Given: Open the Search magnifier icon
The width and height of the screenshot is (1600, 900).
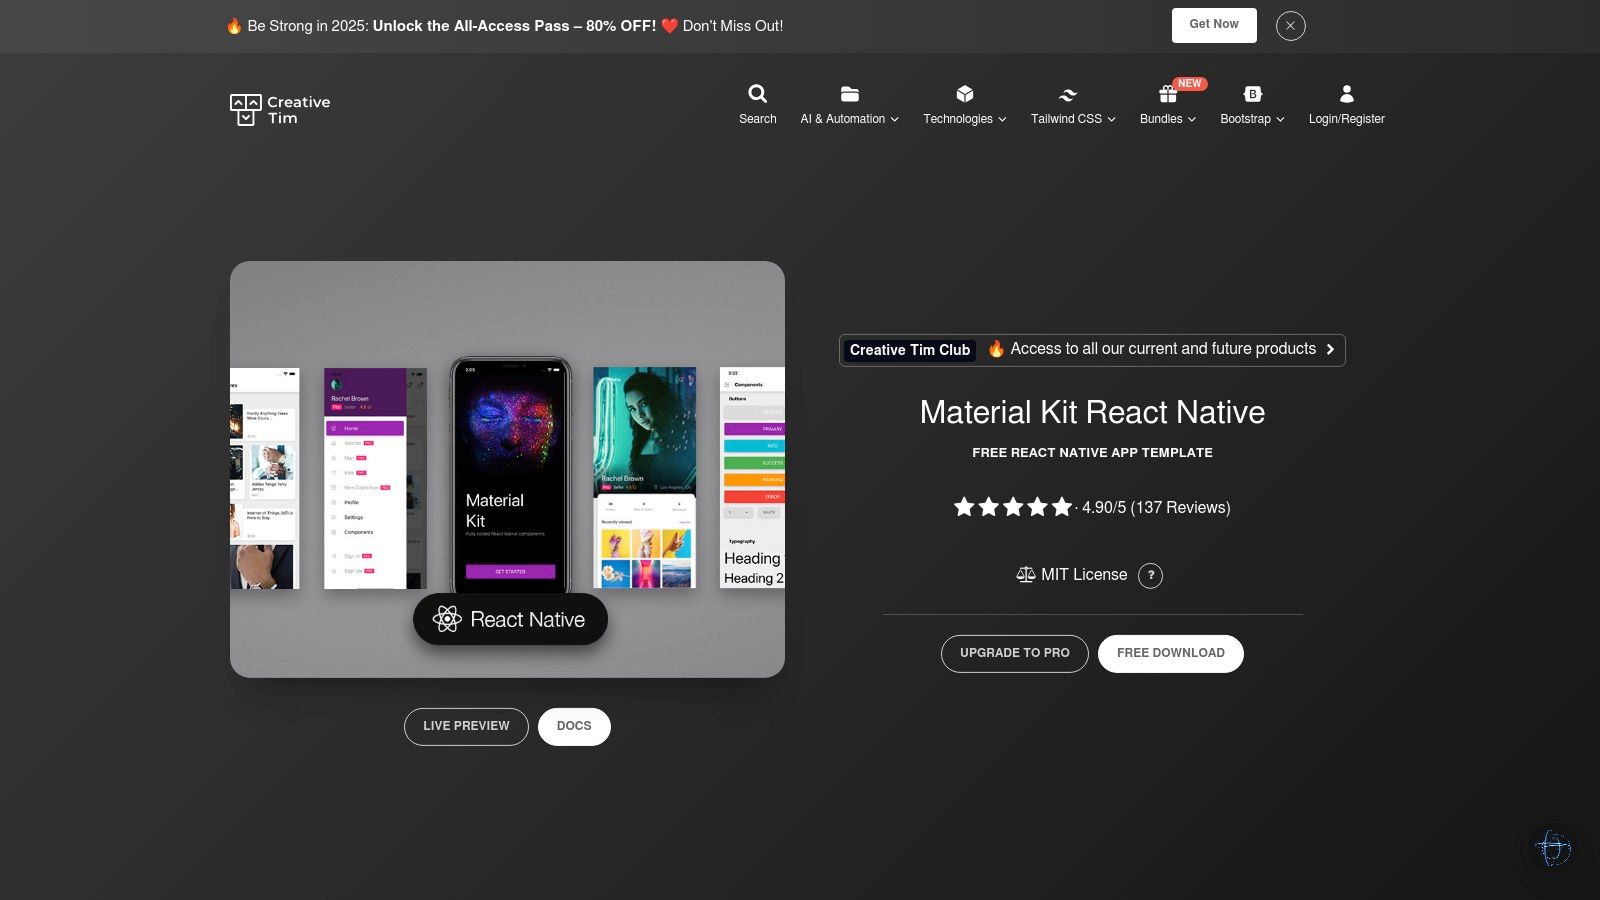Looking at the screenshot, I should point(758,94).
